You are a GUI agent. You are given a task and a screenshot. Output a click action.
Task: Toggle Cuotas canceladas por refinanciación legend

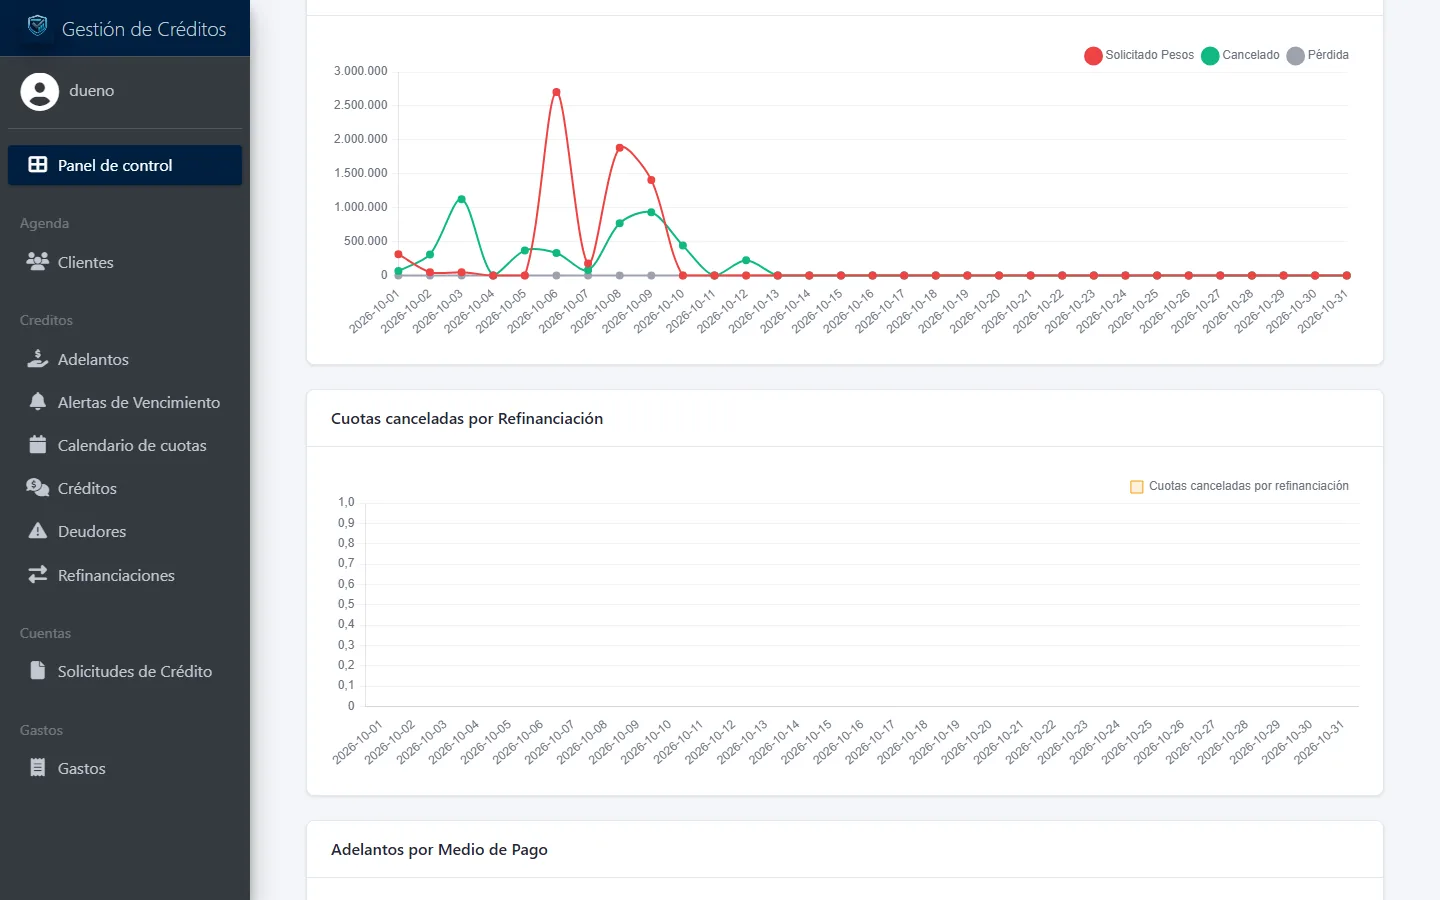pyautogui.click(x=1239, y=486)
